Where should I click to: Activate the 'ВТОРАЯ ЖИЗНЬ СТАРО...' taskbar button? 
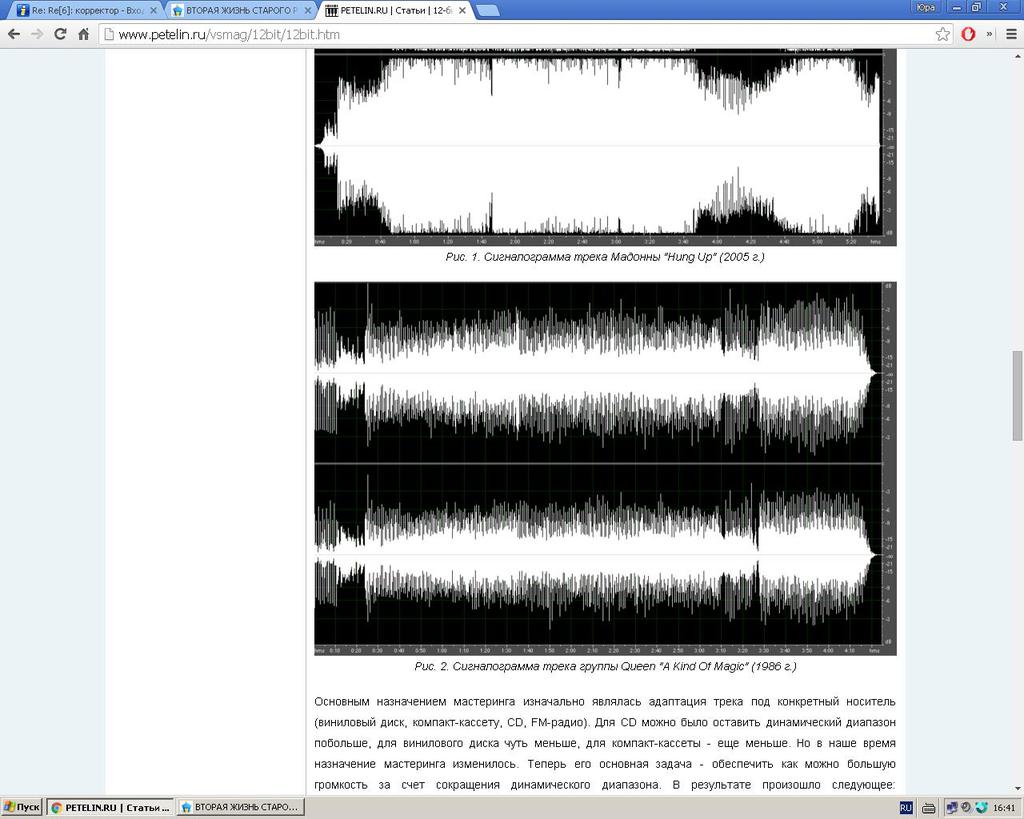coord(241,808)
